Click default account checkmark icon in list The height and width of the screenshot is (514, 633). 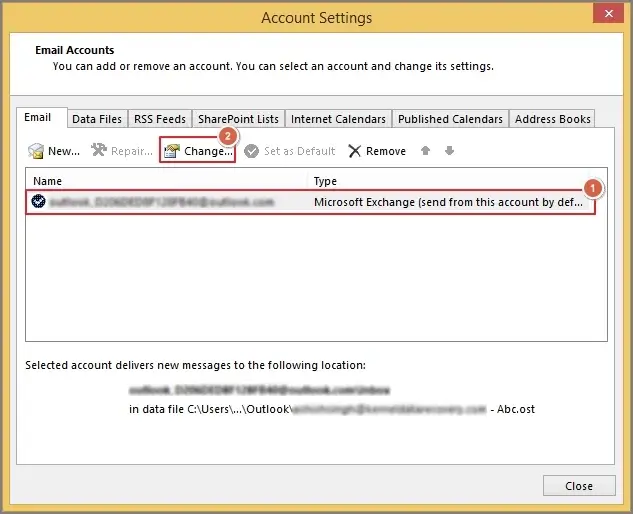click(38, 201)
